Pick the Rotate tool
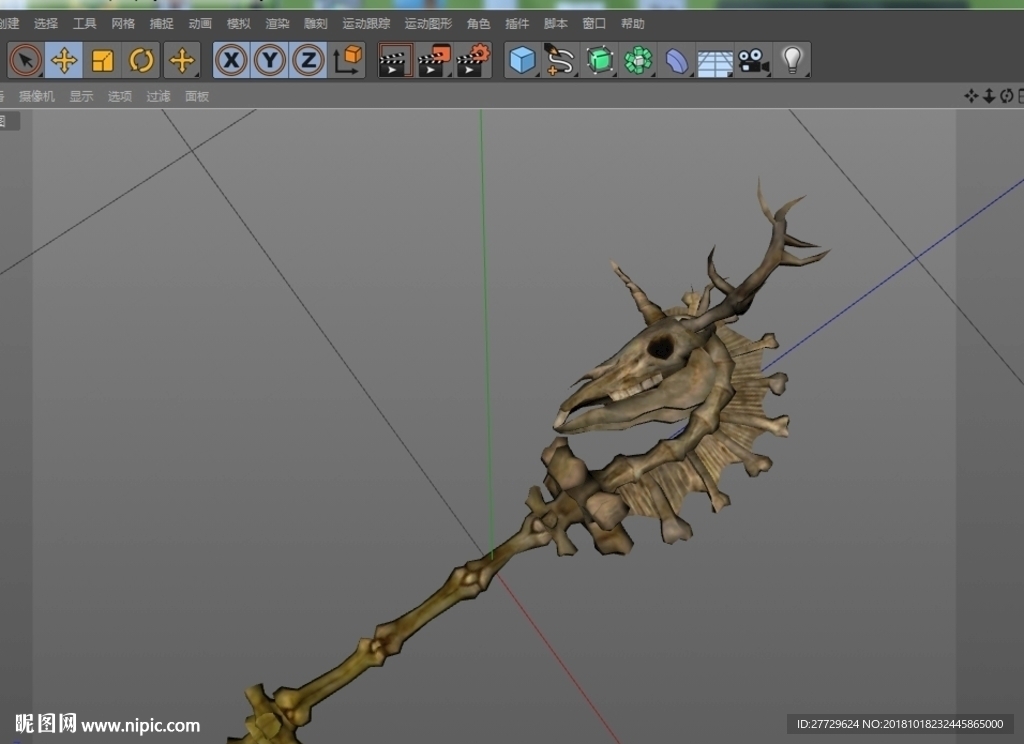Image resolution: width=1024 pixels, height=744 pixels. tap(141, 60)
